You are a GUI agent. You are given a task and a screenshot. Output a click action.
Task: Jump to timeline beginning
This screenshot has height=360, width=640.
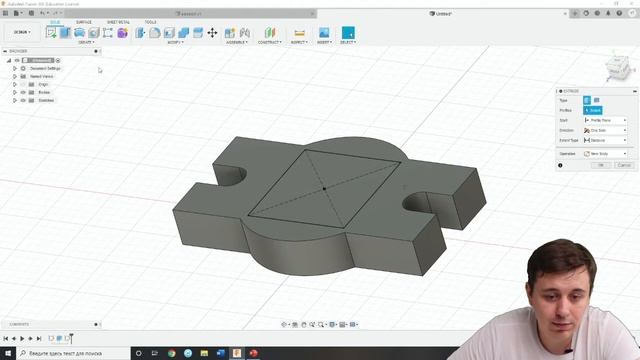point(5,338)
